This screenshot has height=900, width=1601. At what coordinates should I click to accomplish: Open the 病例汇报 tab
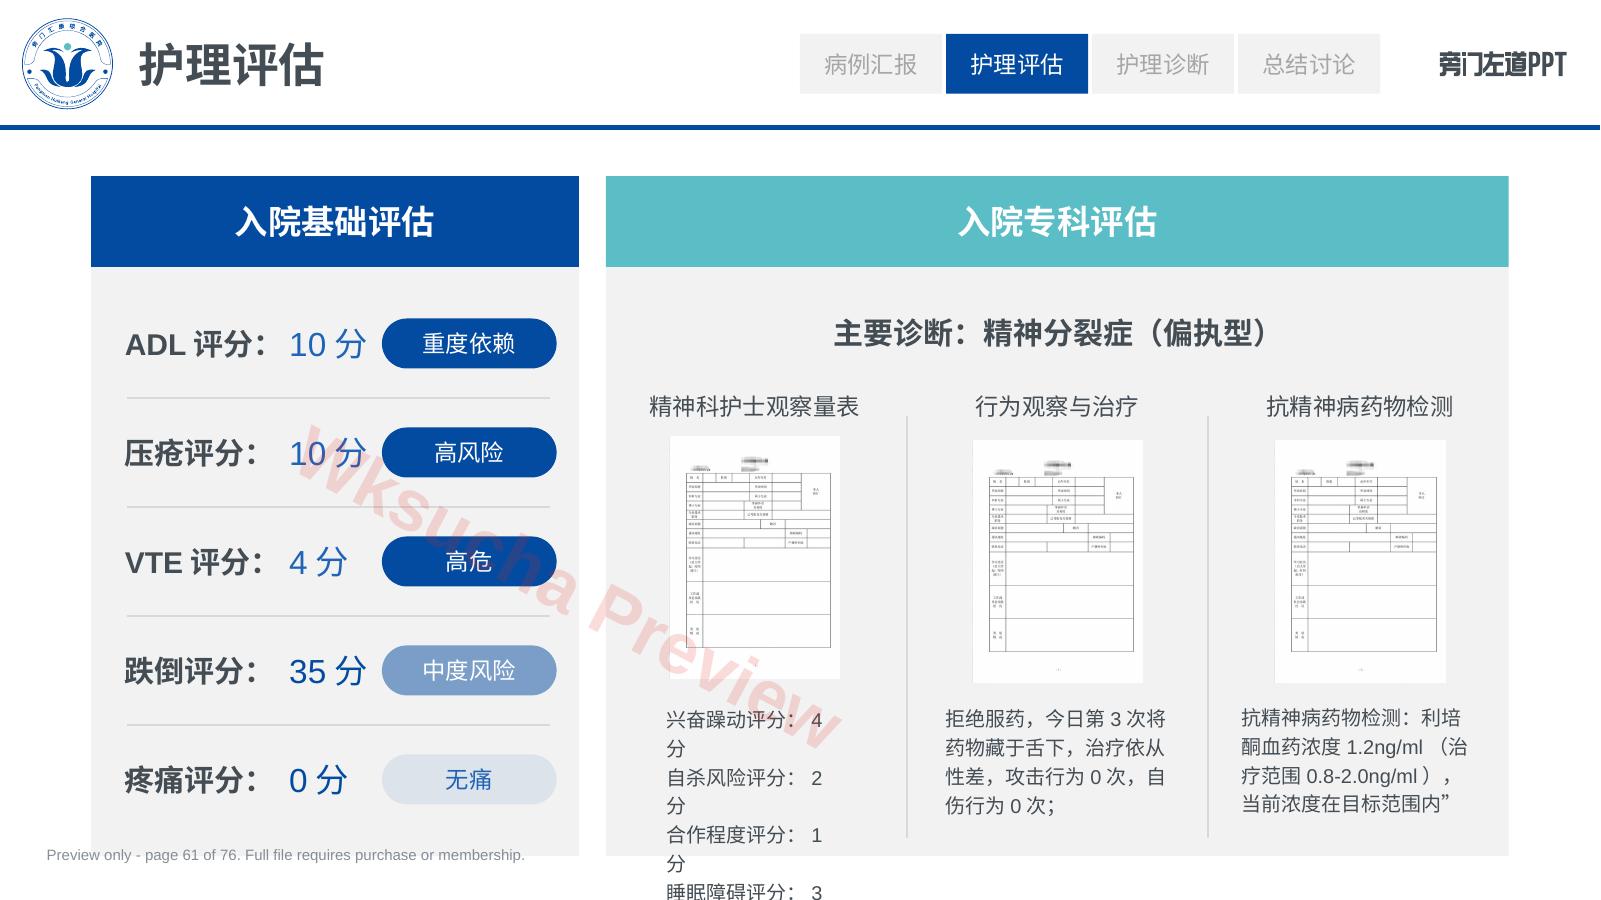tap(871, 64)
